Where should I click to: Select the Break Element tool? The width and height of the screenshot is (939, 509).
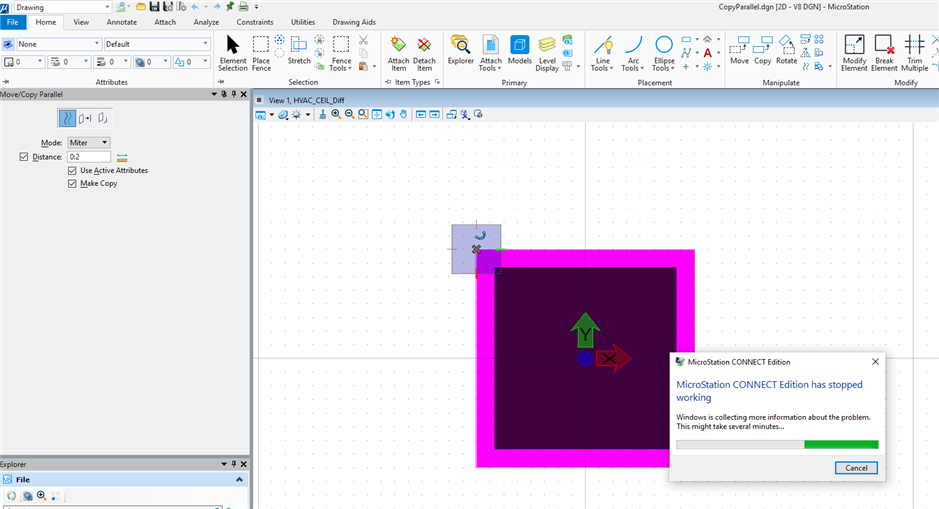pyautogui.click(x=884, y=52)
